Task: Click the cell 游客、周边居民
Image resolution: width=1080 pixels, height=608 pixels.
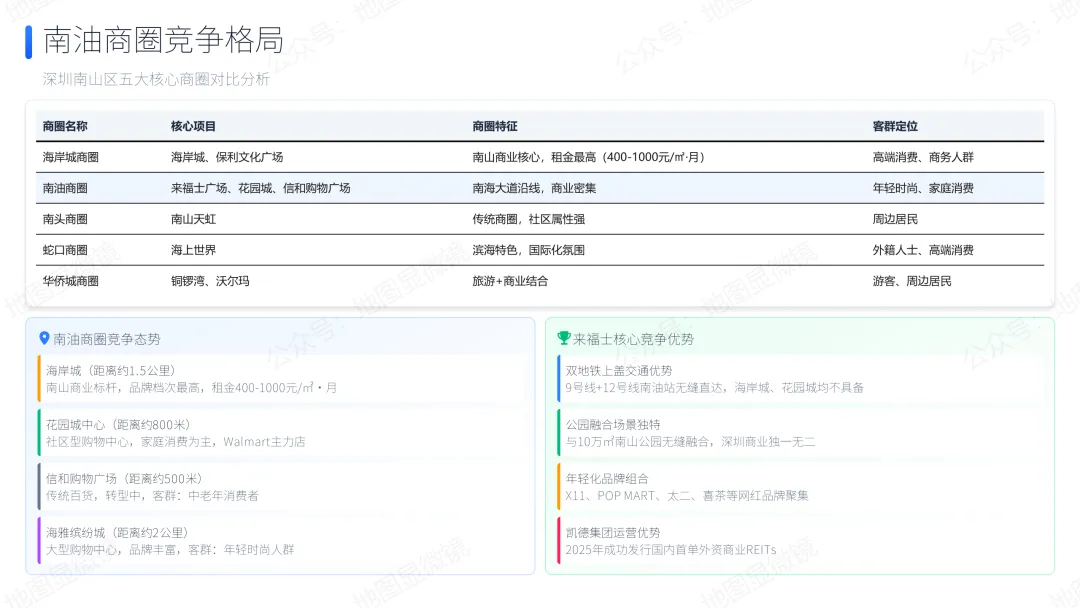Action: [912, 281]
